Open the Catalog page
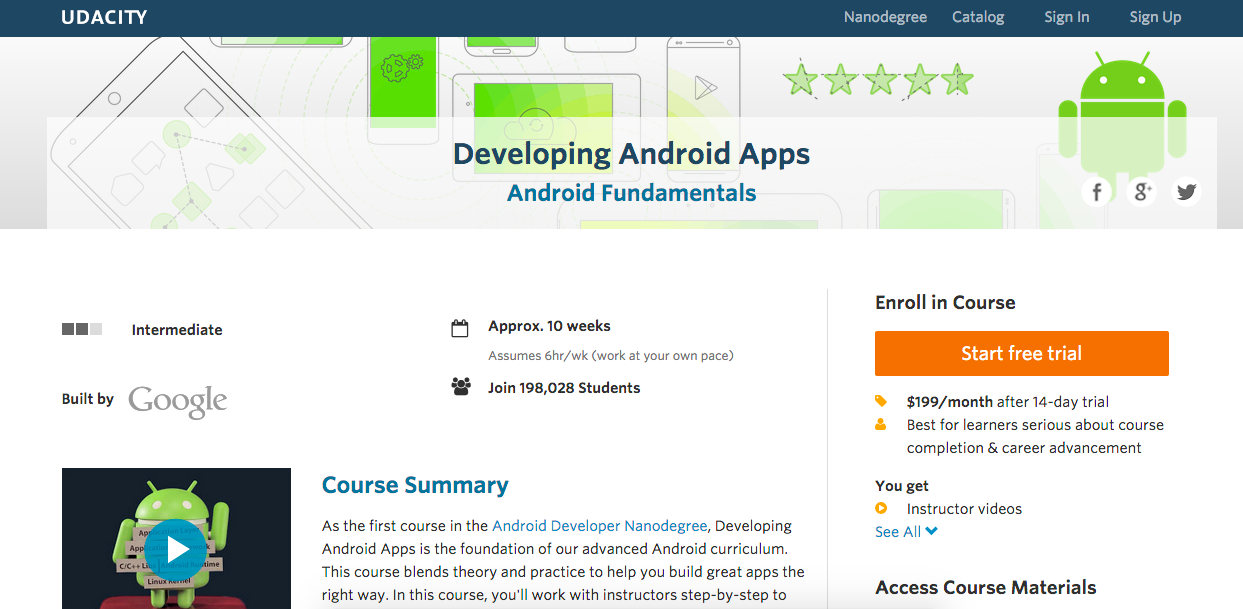This screenshot has width=1243, height=609. tap(978, 17)
